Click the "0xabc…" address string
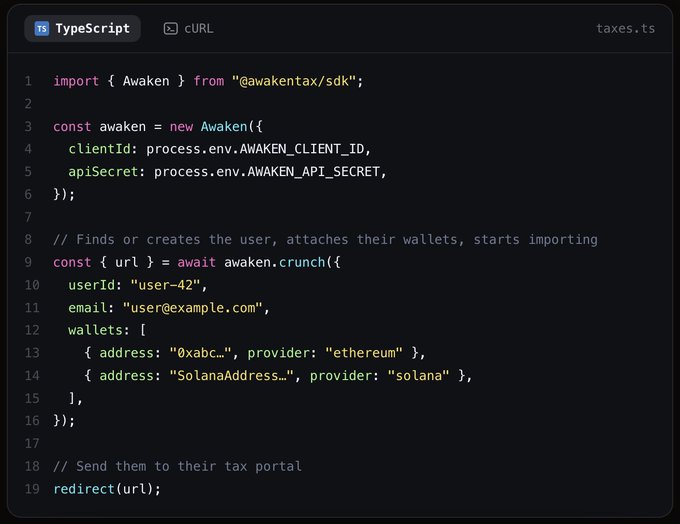This screenshot has height=524, width=680. pyautogui.click(x=200, y=353)
